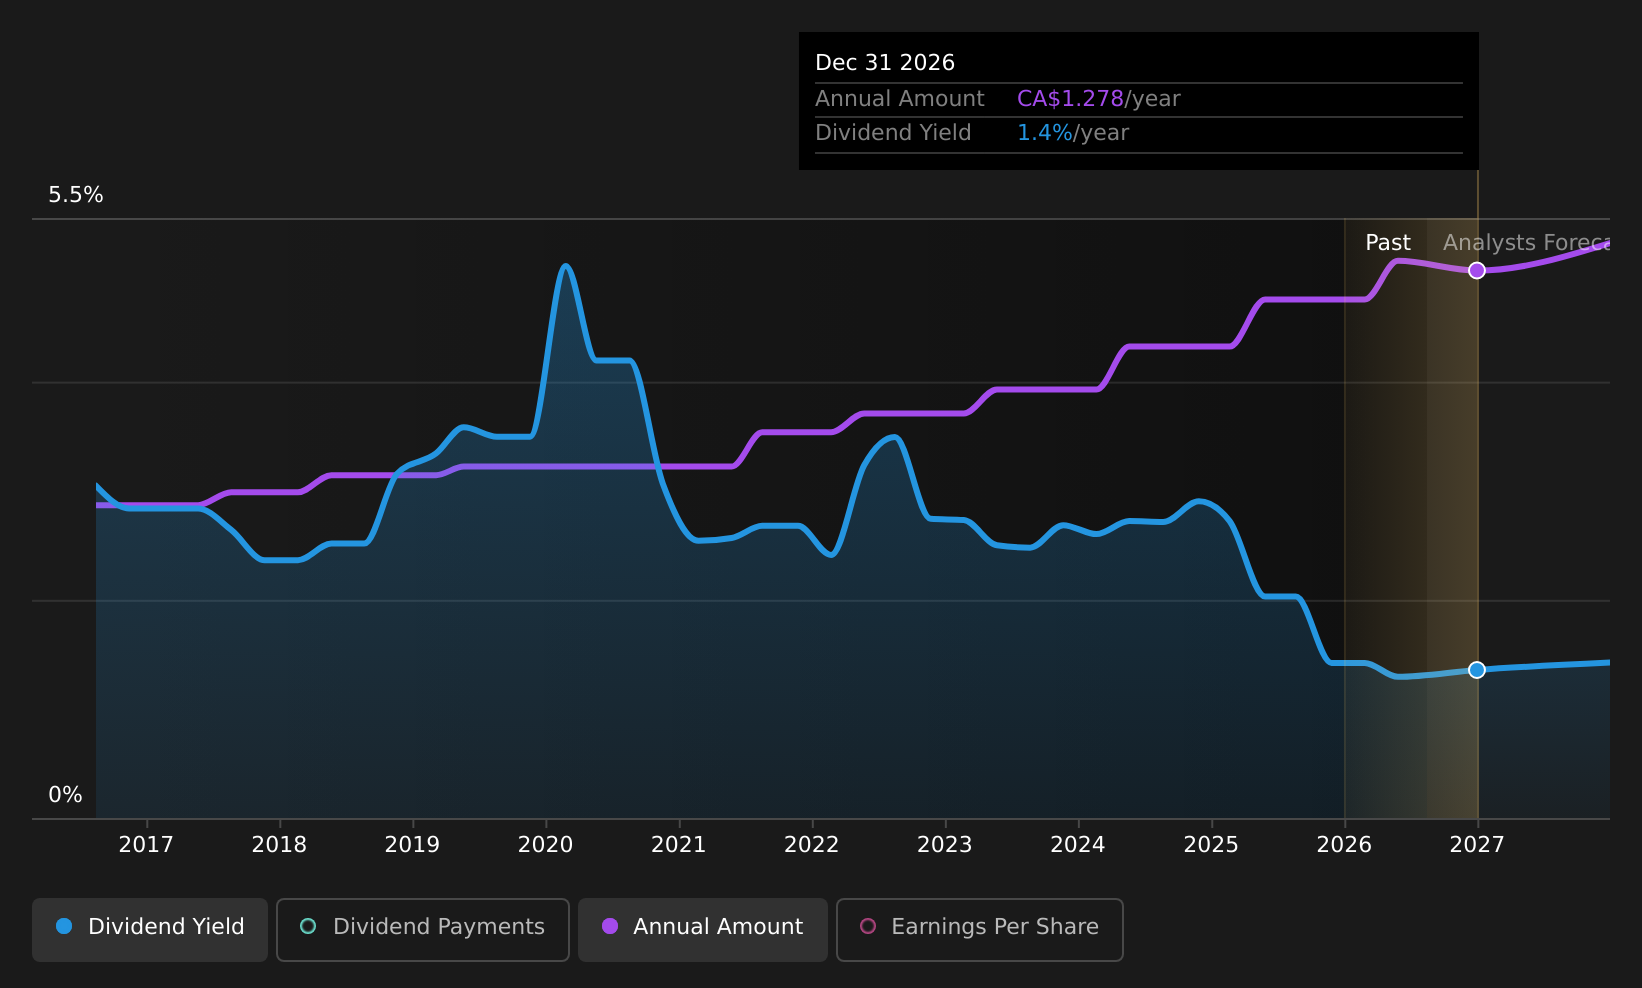This screenshot has height=988, width=1642.
Task: Toggle the Dividend Yield legend series
Action: tap(150, 929)
